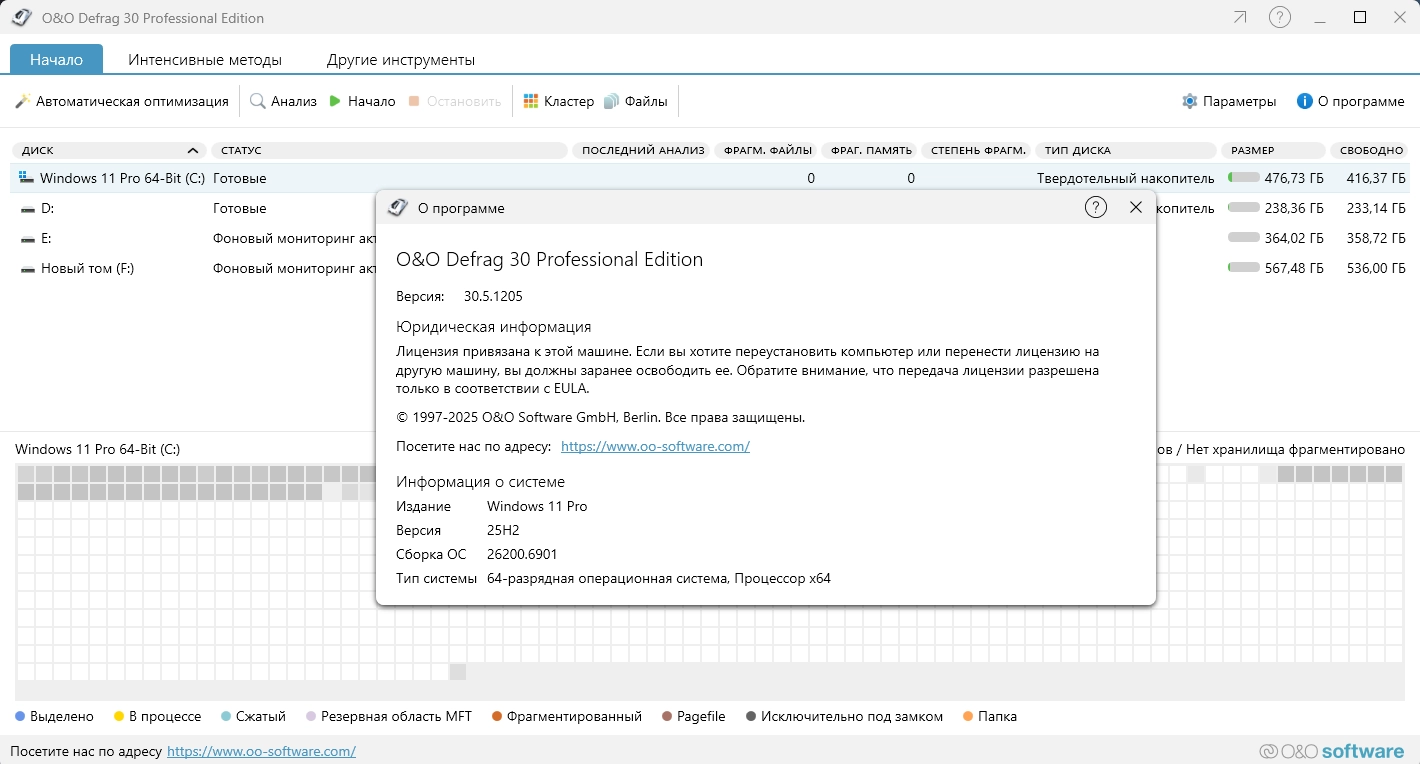
Task: Click the status bar oo-software.com link
Action: (261, 751)
